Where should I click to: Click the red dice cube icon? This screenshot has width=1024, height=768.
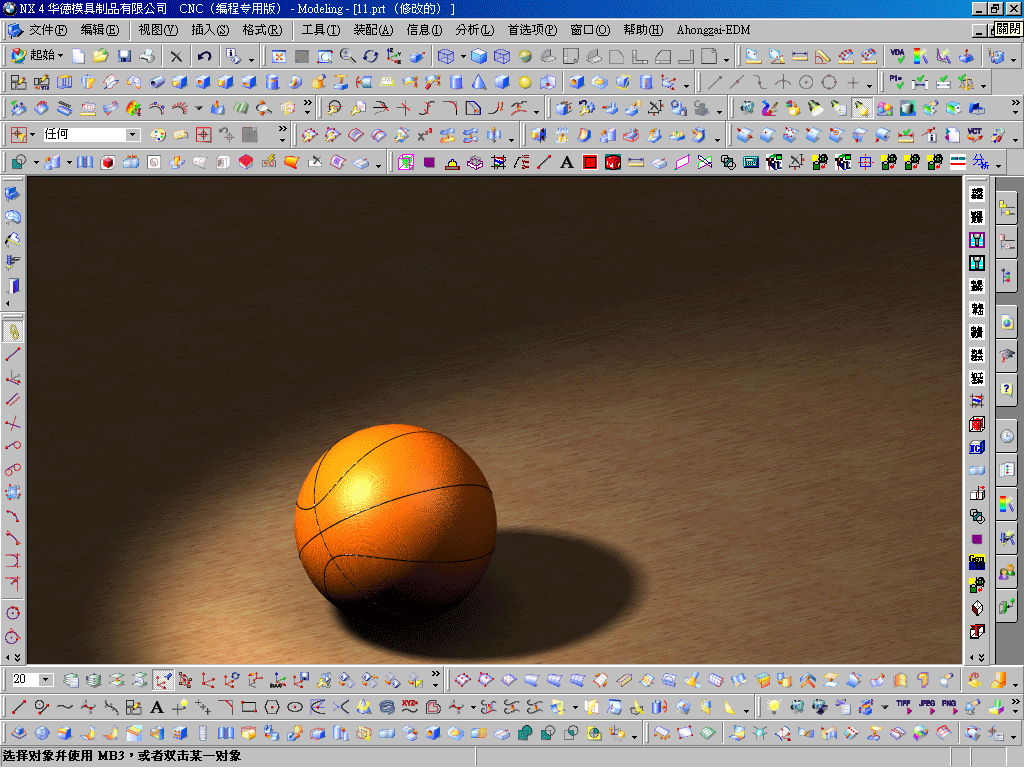coord(613,162)
